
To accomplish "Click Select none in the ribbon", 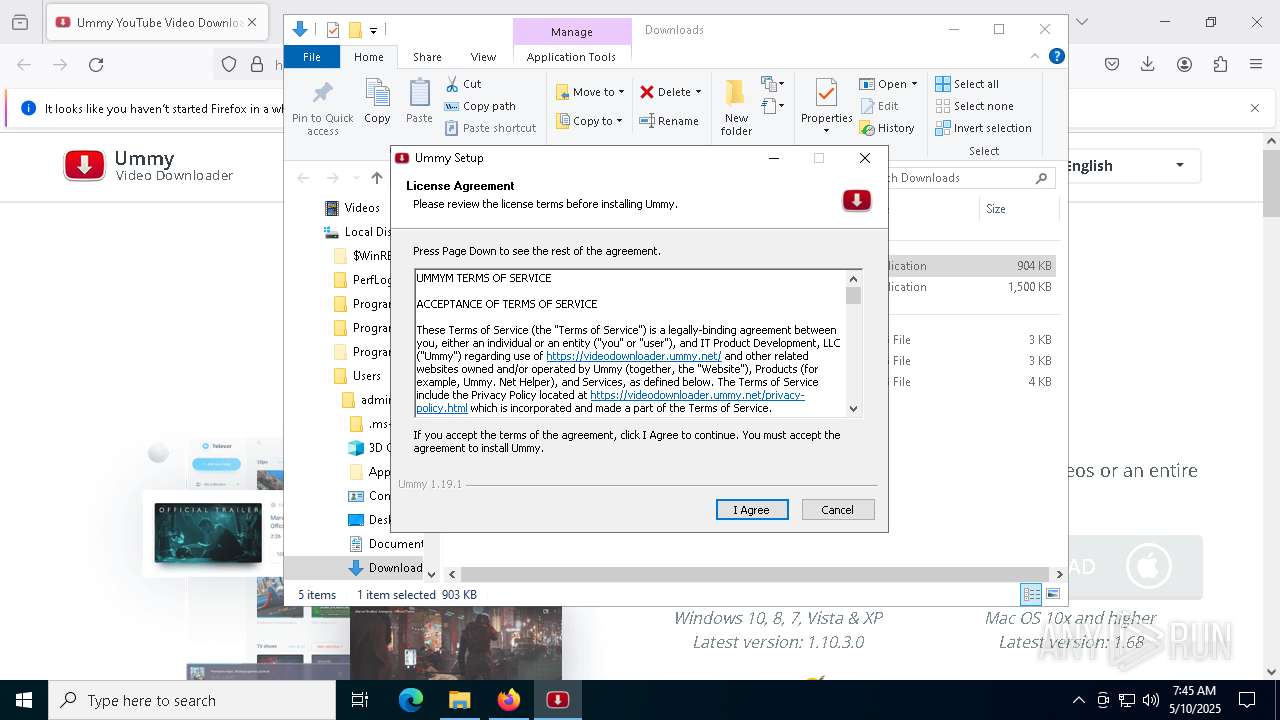I will tap(974, 106).
